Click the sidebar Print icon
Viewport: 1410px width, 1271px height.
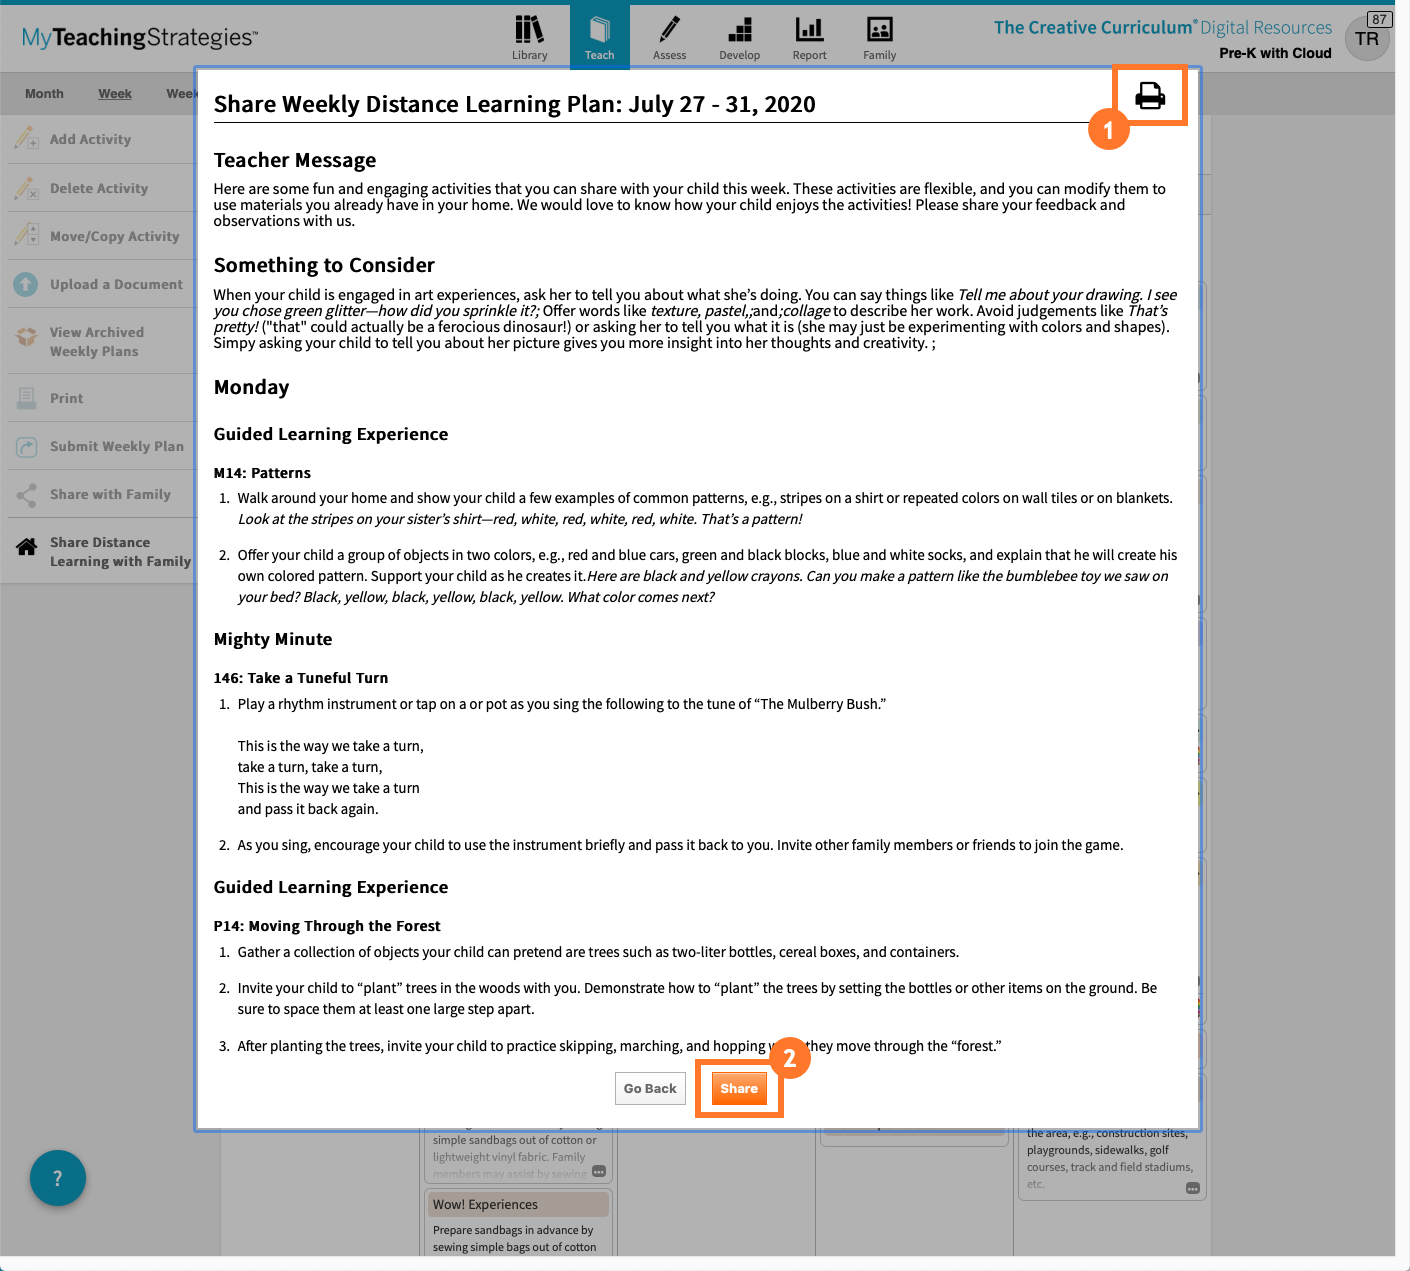coord(27,398)
